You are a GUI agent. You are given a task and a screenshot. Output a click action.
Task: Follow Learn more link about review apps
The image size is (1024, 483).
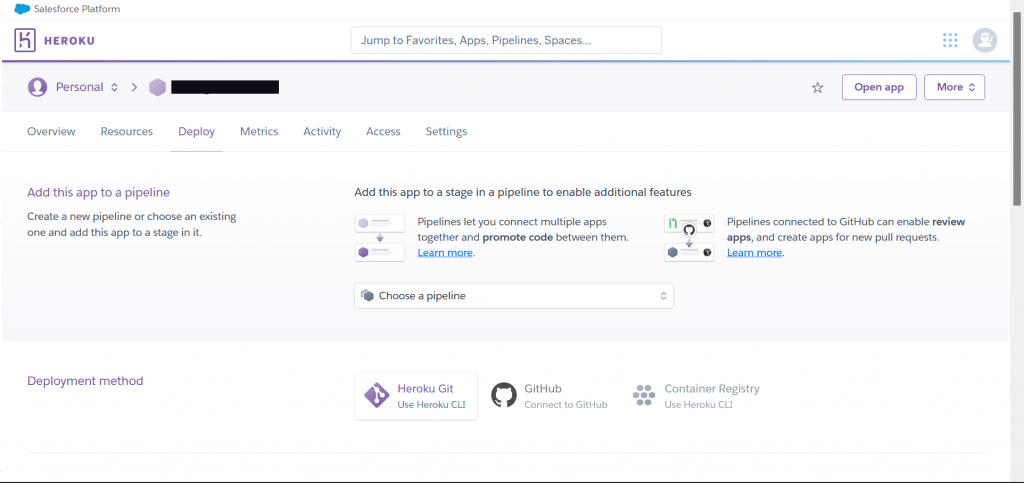coord(754,253)
